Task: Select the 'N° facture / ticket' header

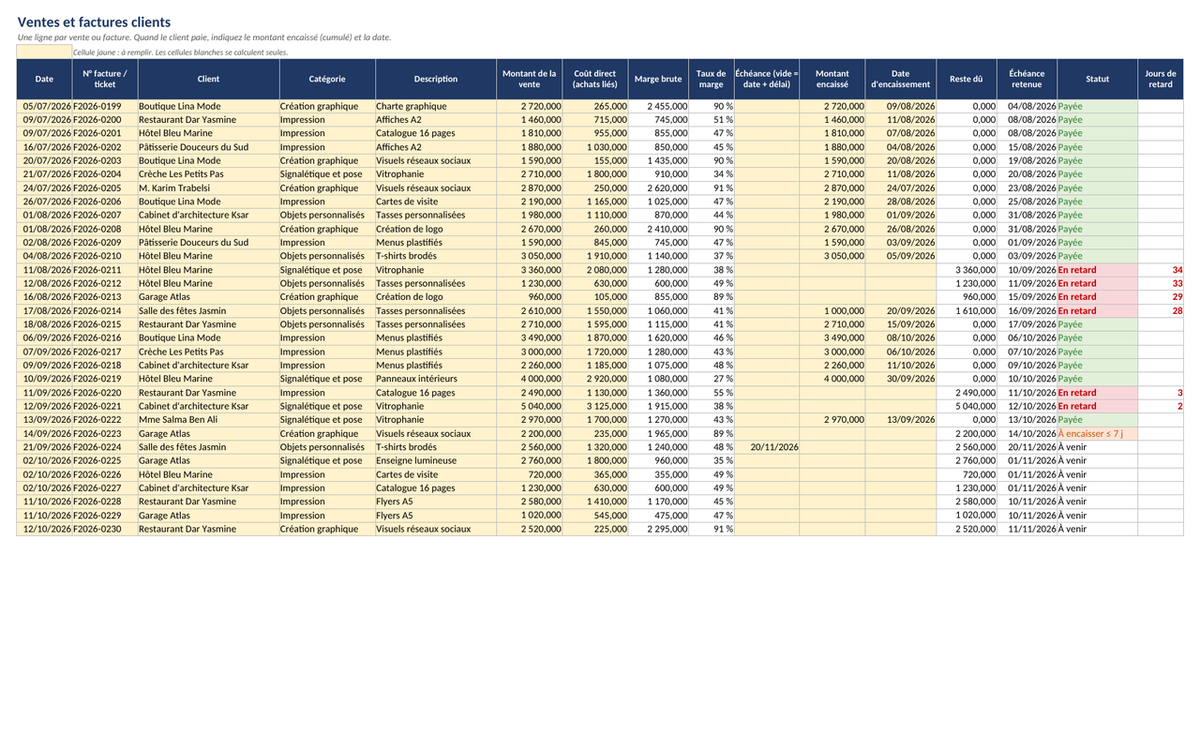Action: coord(104,79)
